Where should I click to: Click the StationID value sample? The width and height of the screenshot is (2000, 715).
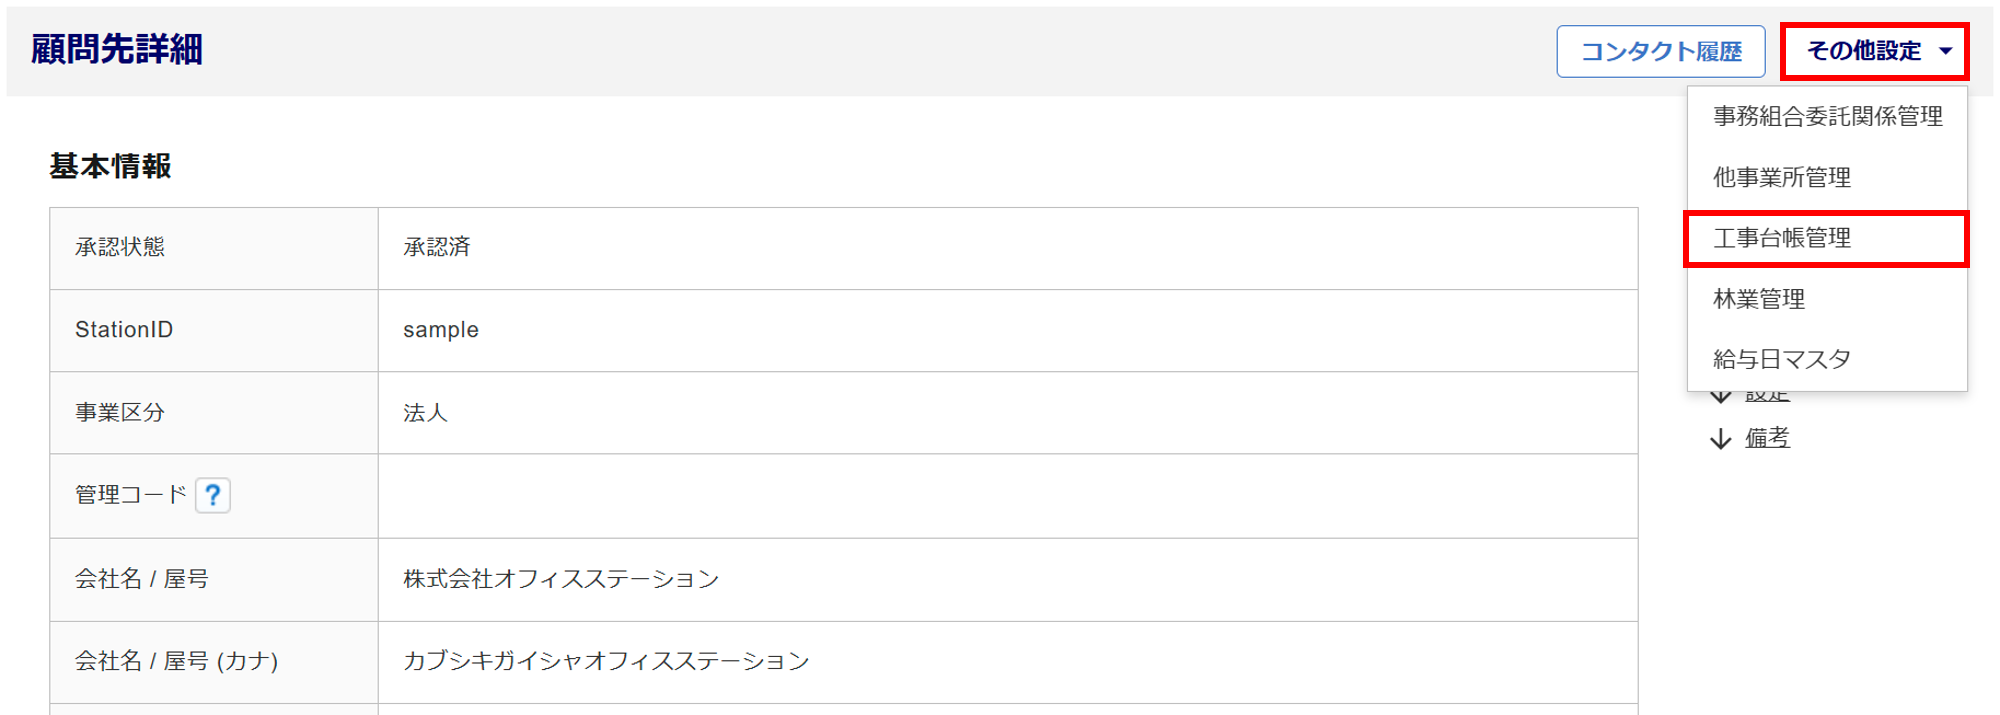440,330
